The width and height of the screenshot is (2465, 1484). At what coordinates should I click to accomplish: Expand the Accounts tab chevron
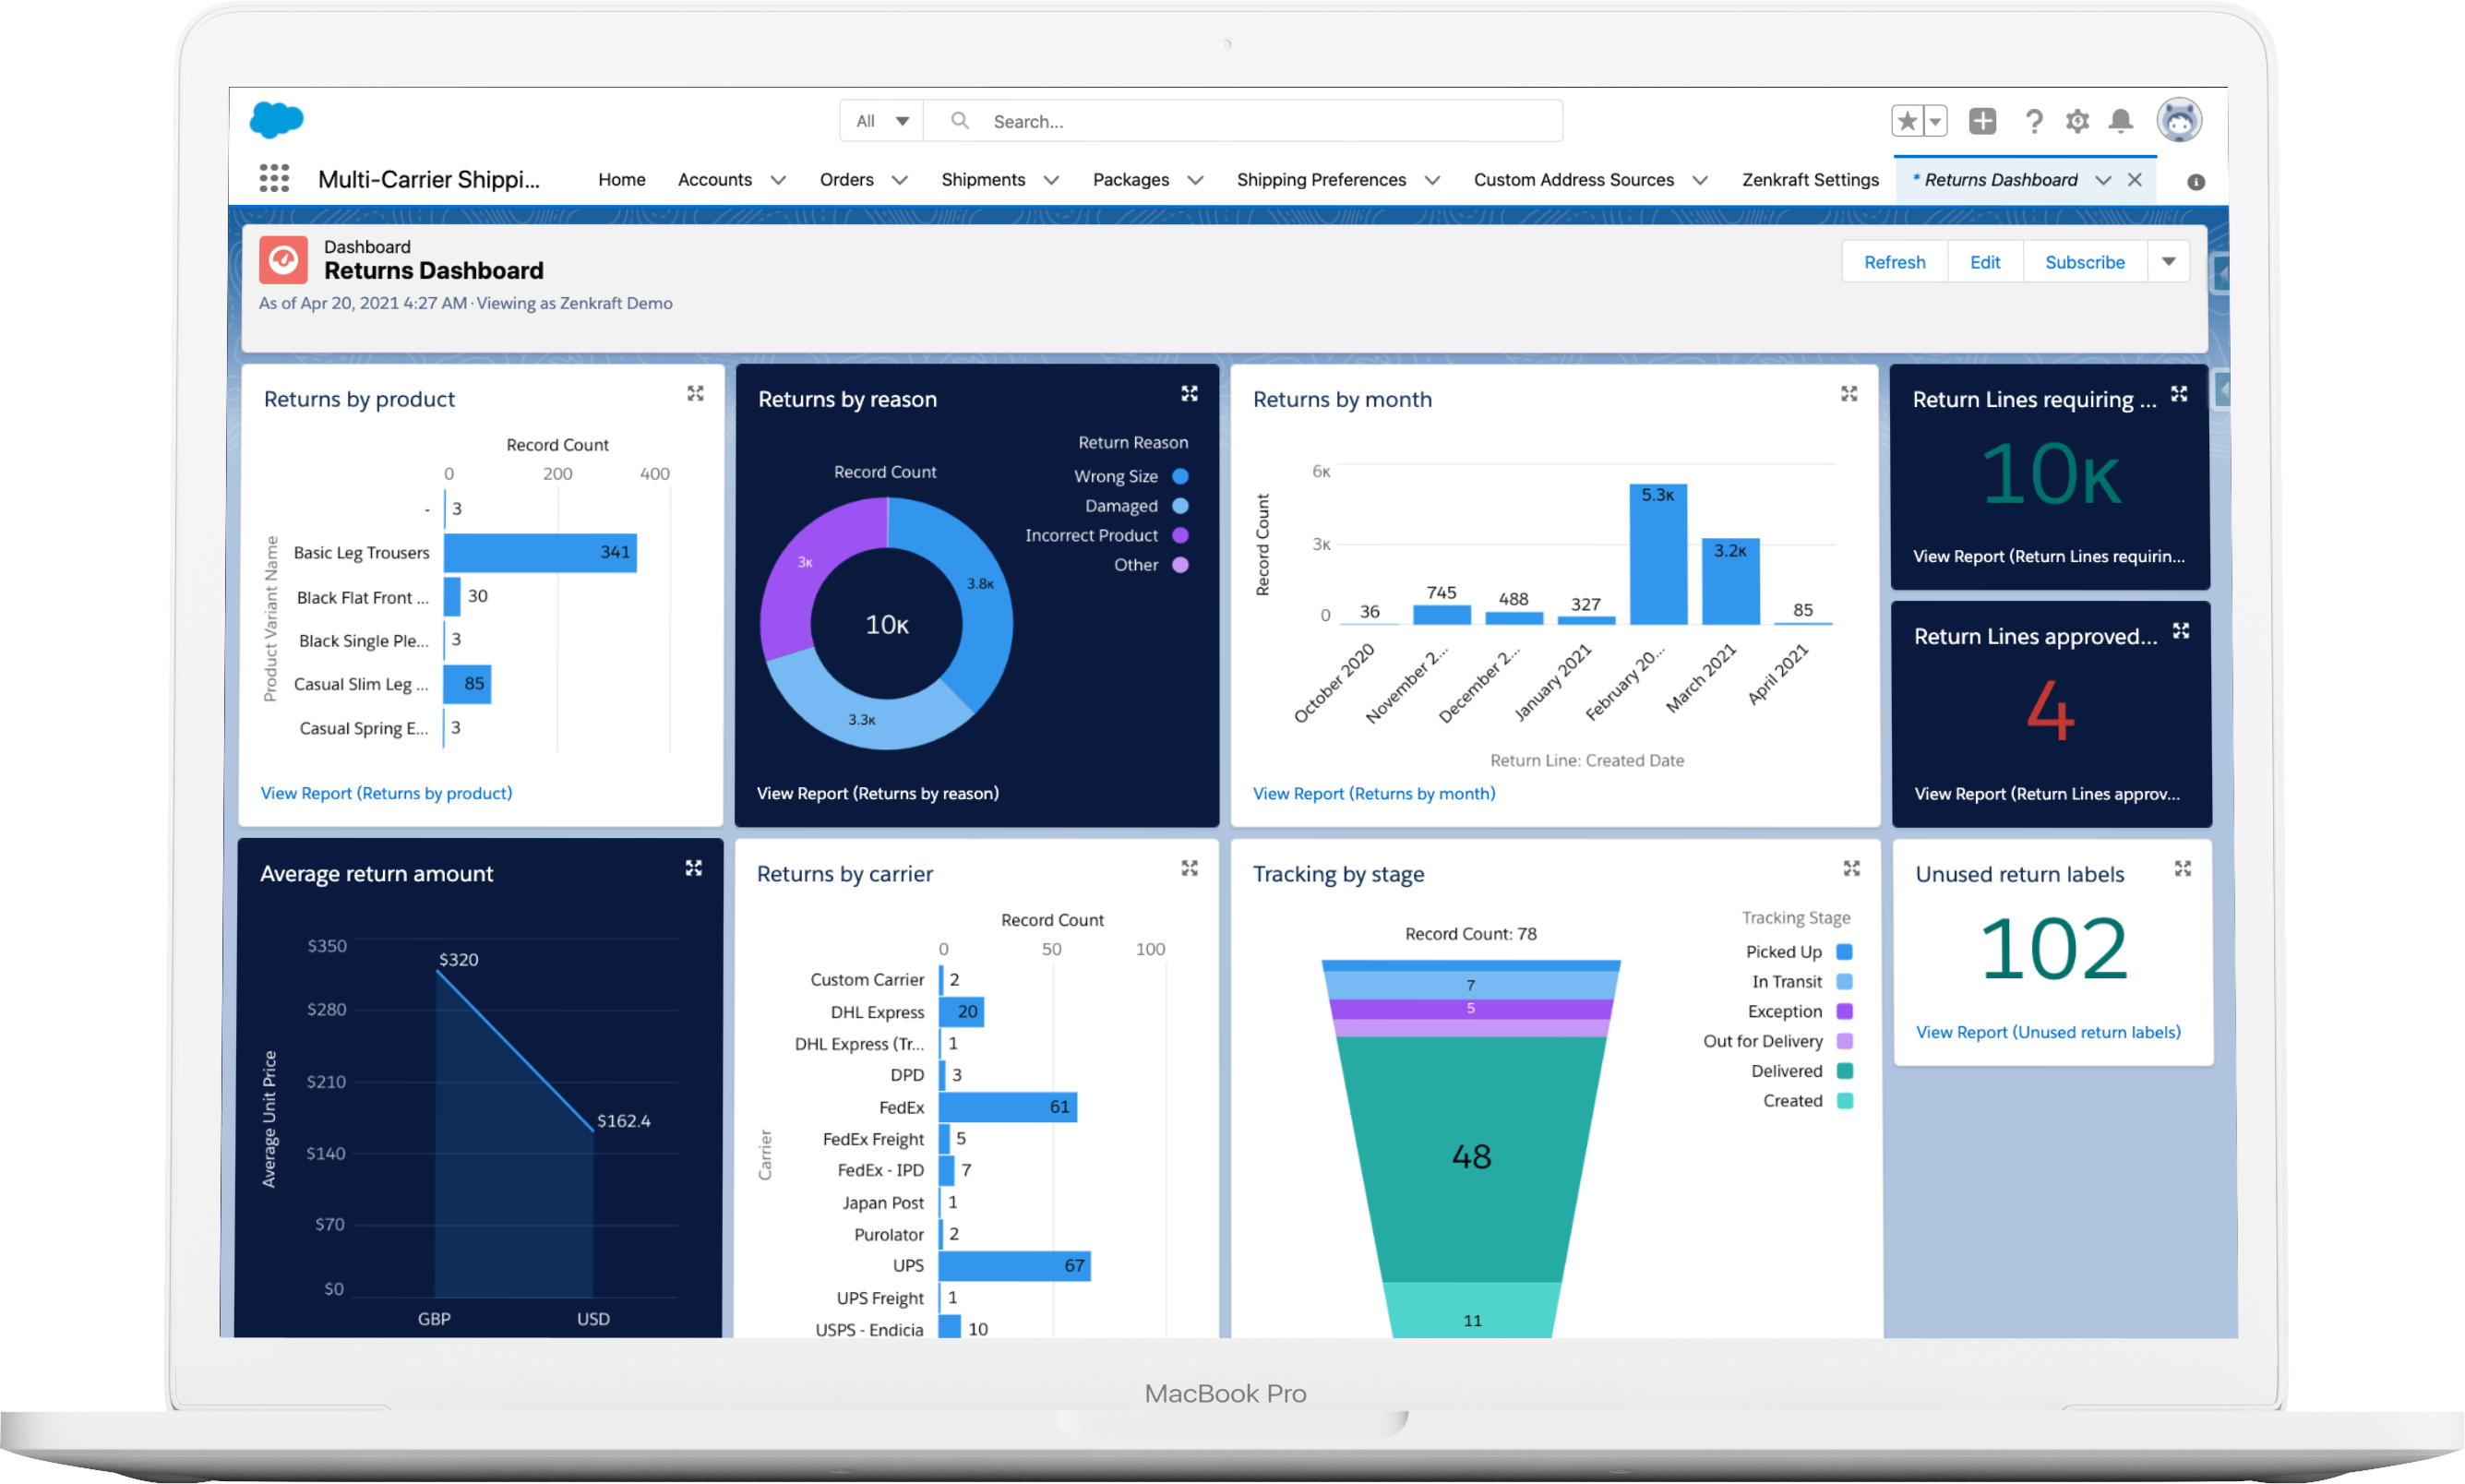778,180
